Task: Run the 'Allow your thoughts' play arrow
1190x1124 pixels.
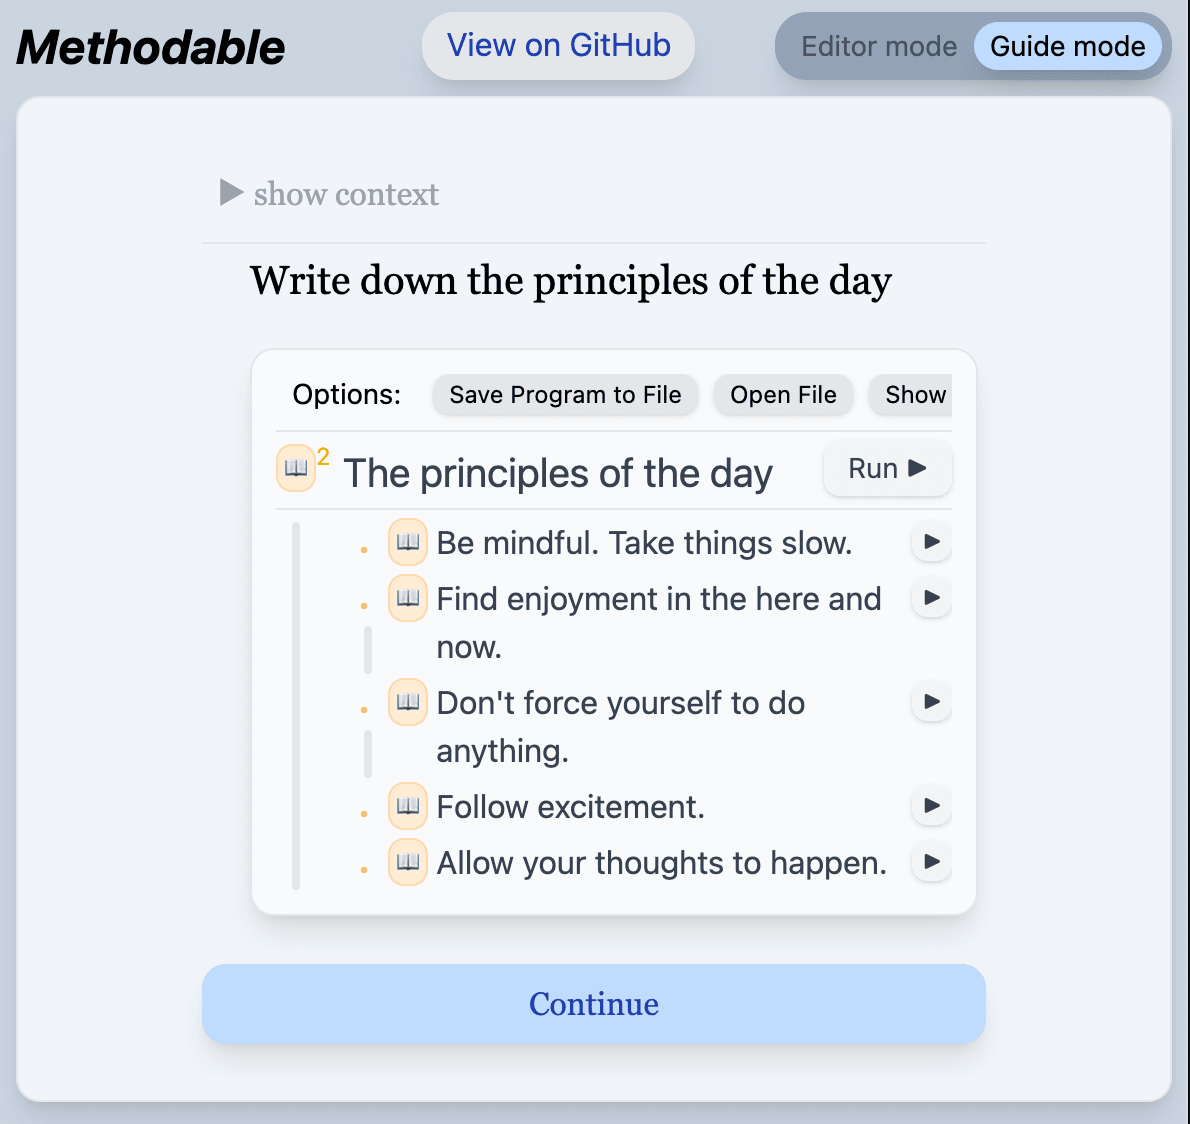Action: point(931,862)
